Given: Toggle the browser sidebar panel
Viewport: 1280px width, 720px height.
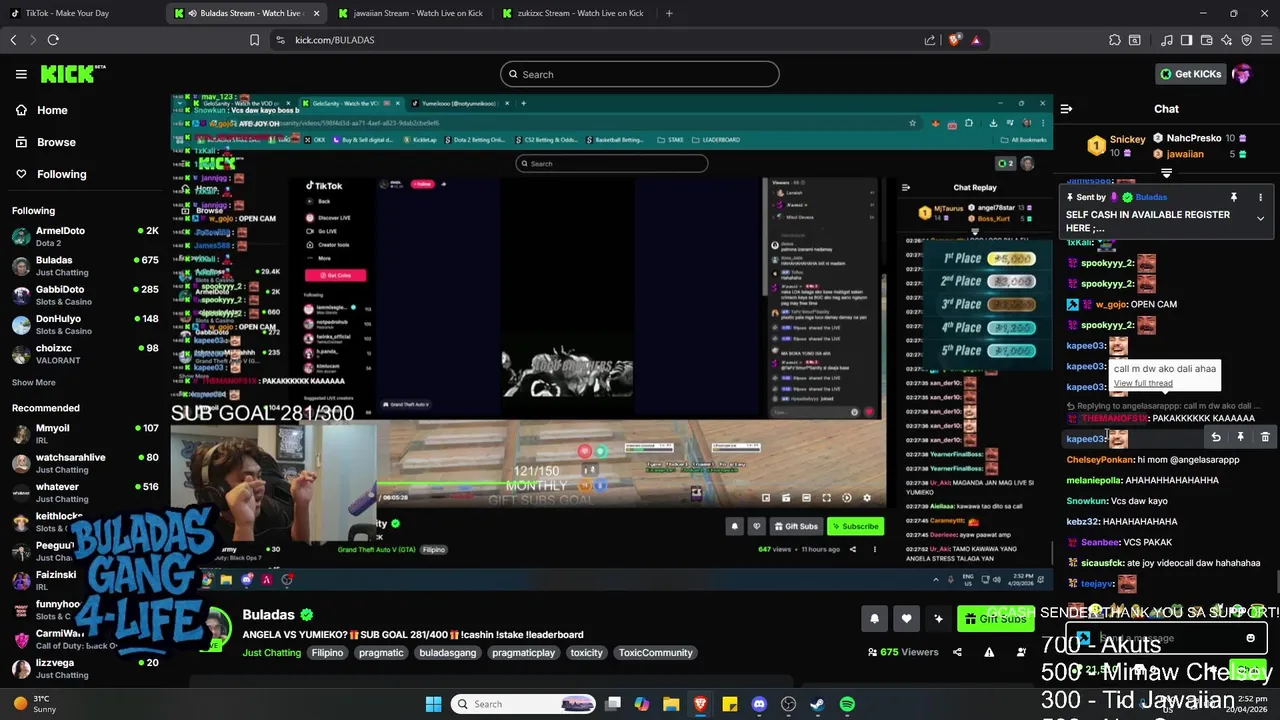Looking at the screenshot, I should [x=1187, y=40].
